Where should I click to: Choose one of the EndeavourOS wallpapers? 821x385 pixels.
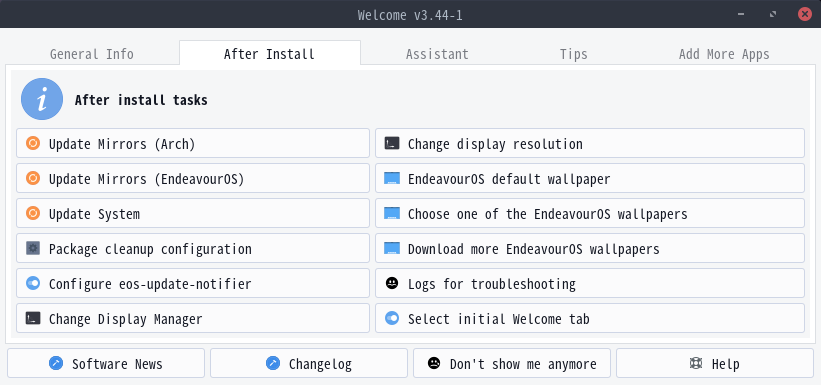point(590,213)
